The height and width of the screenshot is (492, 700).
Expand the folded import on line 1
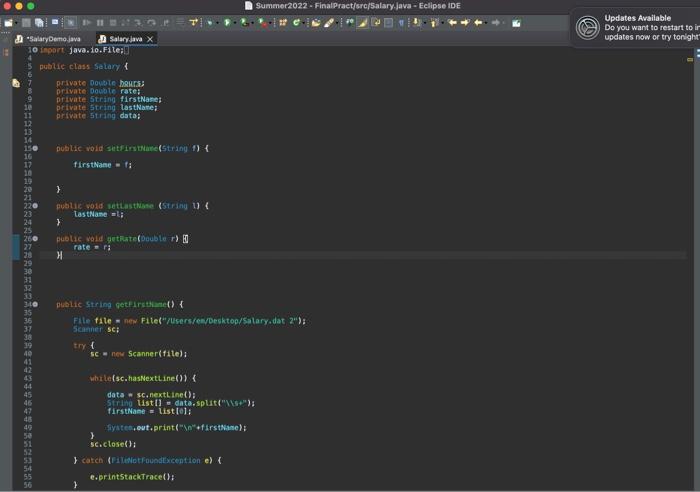[x=35, y=50]
